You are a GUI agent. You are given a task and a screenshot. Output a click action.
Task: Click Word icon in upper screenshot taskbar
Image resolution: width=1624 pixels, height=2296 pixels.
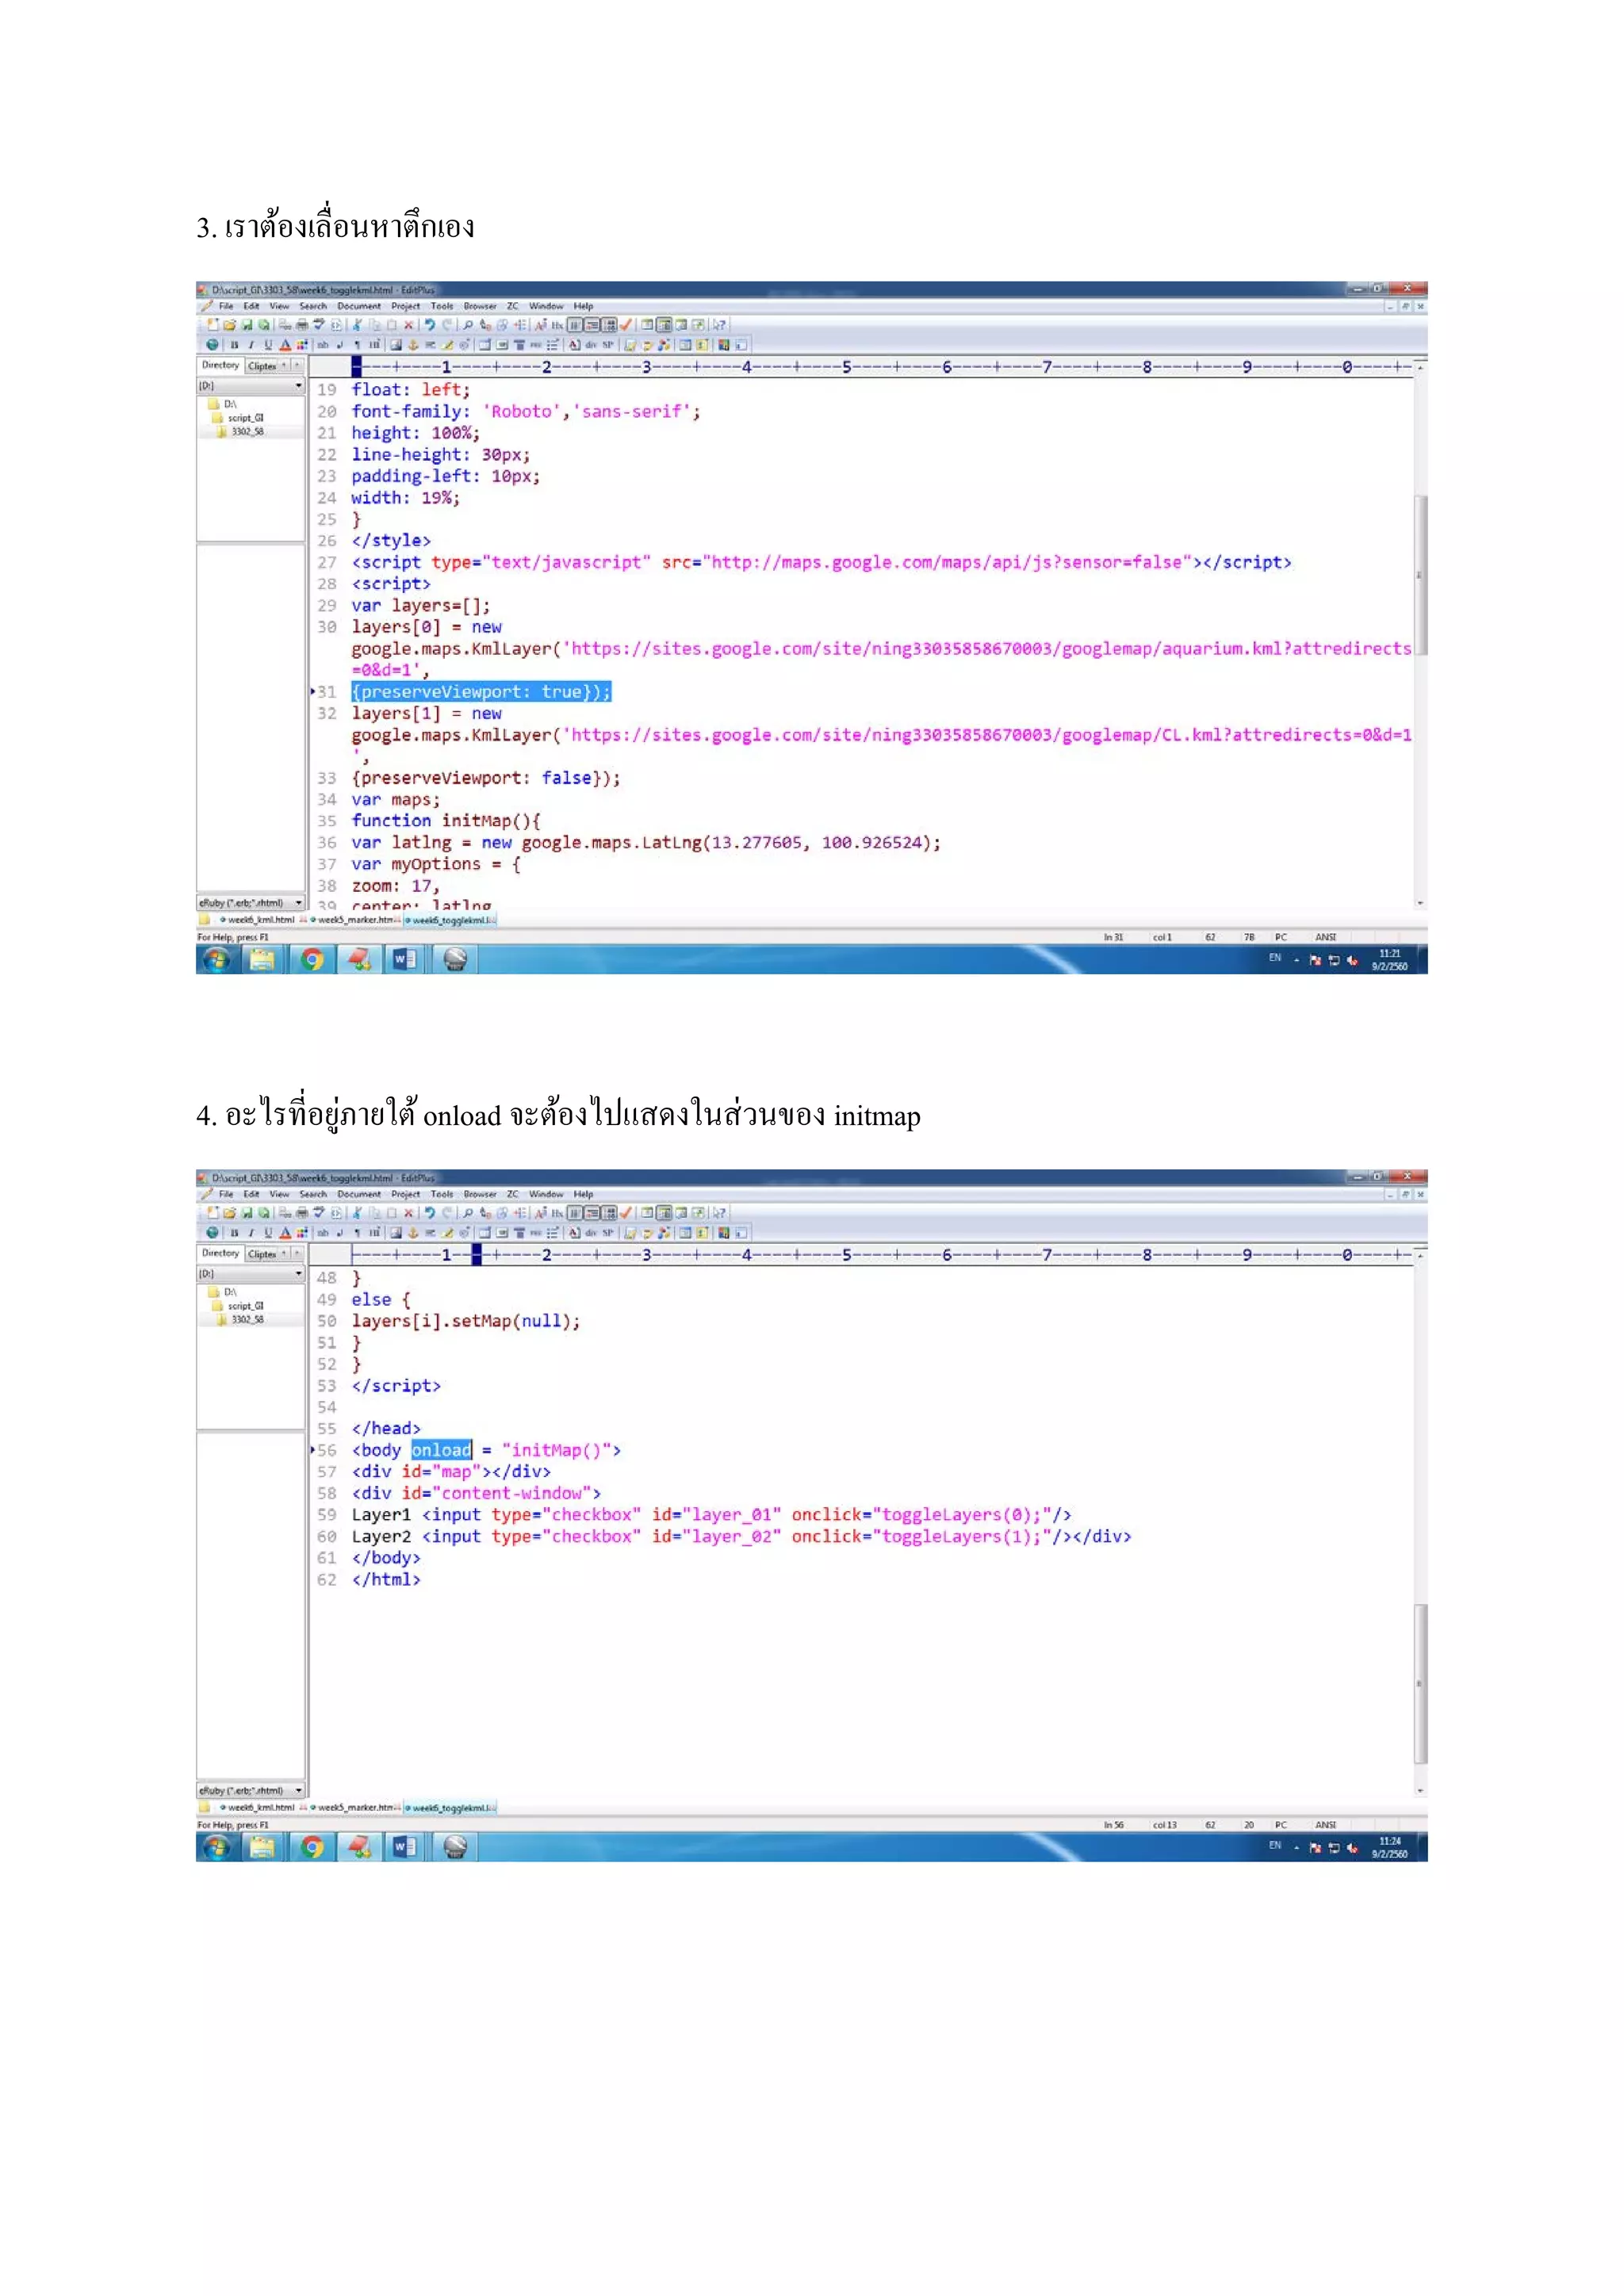click(x=405, y=960)
